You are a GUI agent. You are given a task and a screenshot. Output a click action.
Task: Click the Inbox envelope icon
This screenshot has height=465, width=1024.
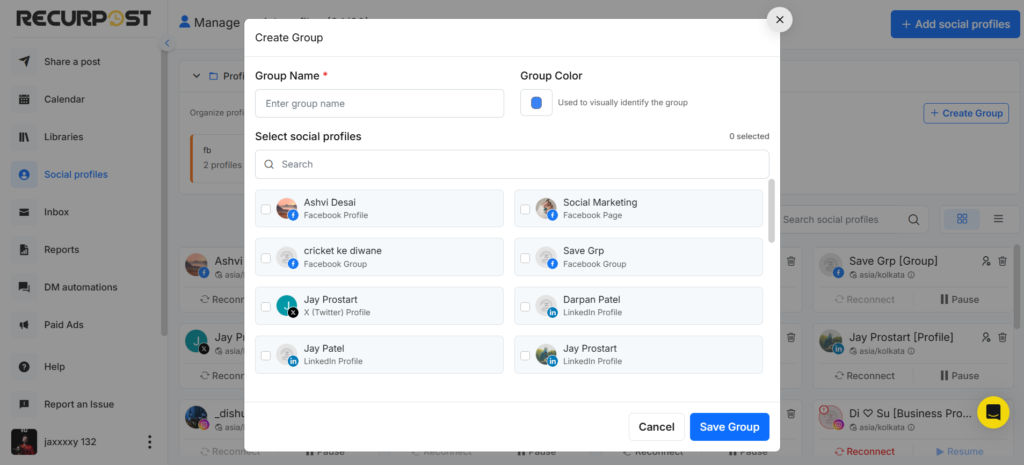coord(24,212)
